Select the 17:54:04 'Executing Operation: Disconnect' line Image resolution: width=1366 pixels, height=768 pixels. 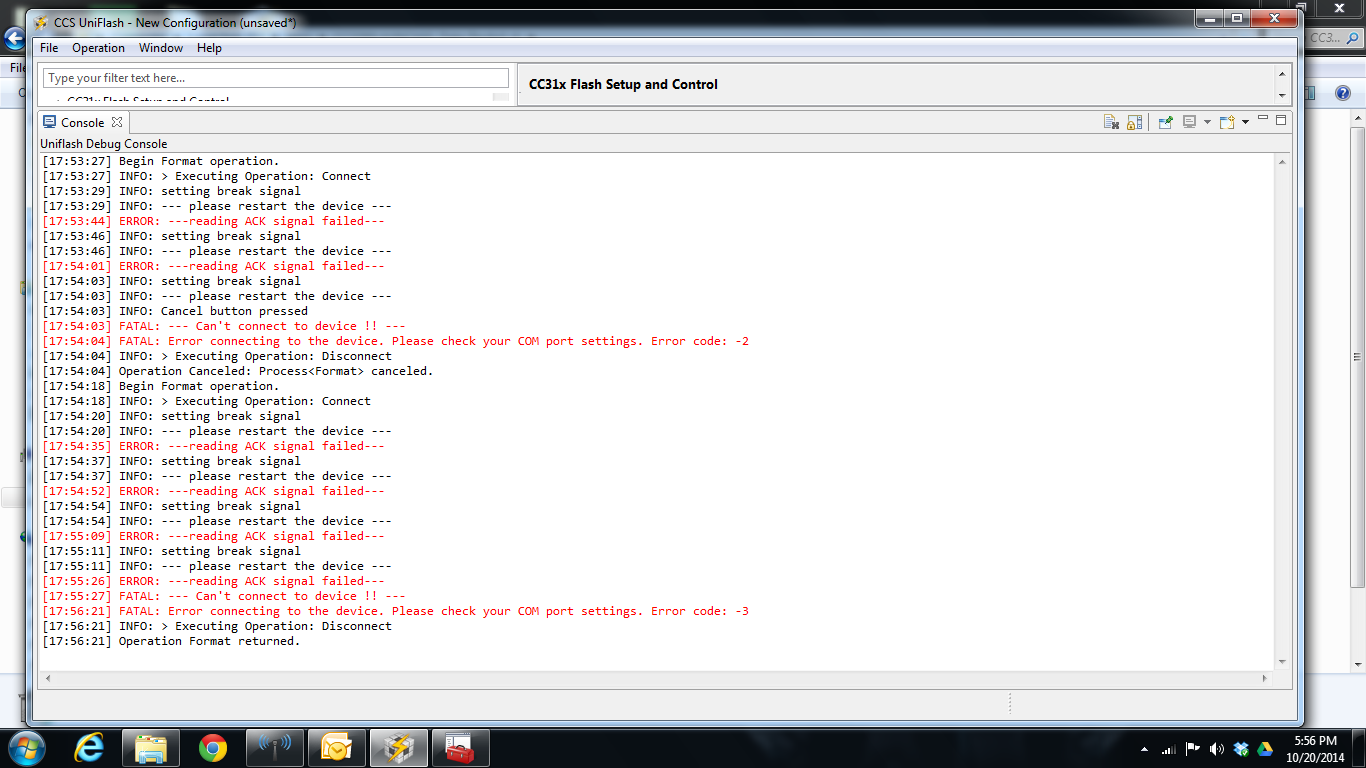(x=217, y=356)
